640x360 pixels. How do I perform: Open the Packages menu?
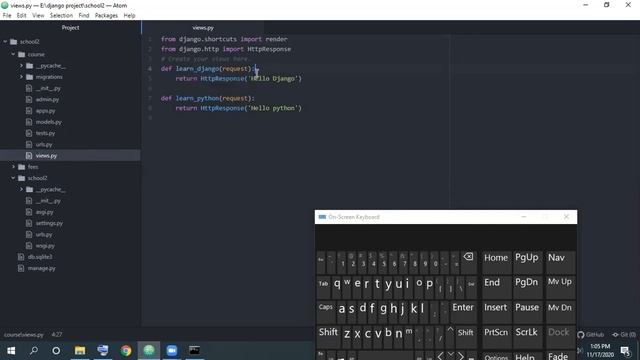pyautogui.click(x=106, y=16)
